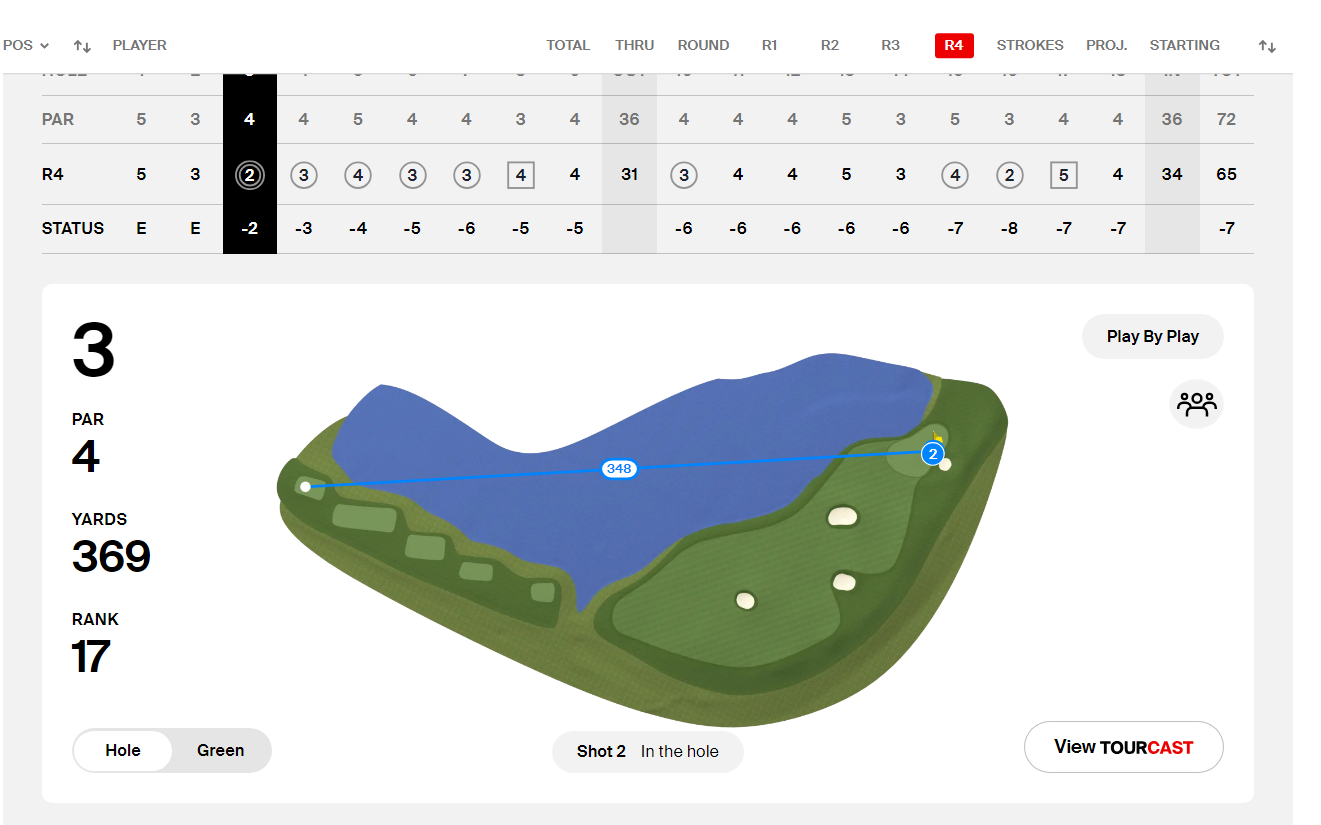Click the group players icon button

tap(1196, 404)
